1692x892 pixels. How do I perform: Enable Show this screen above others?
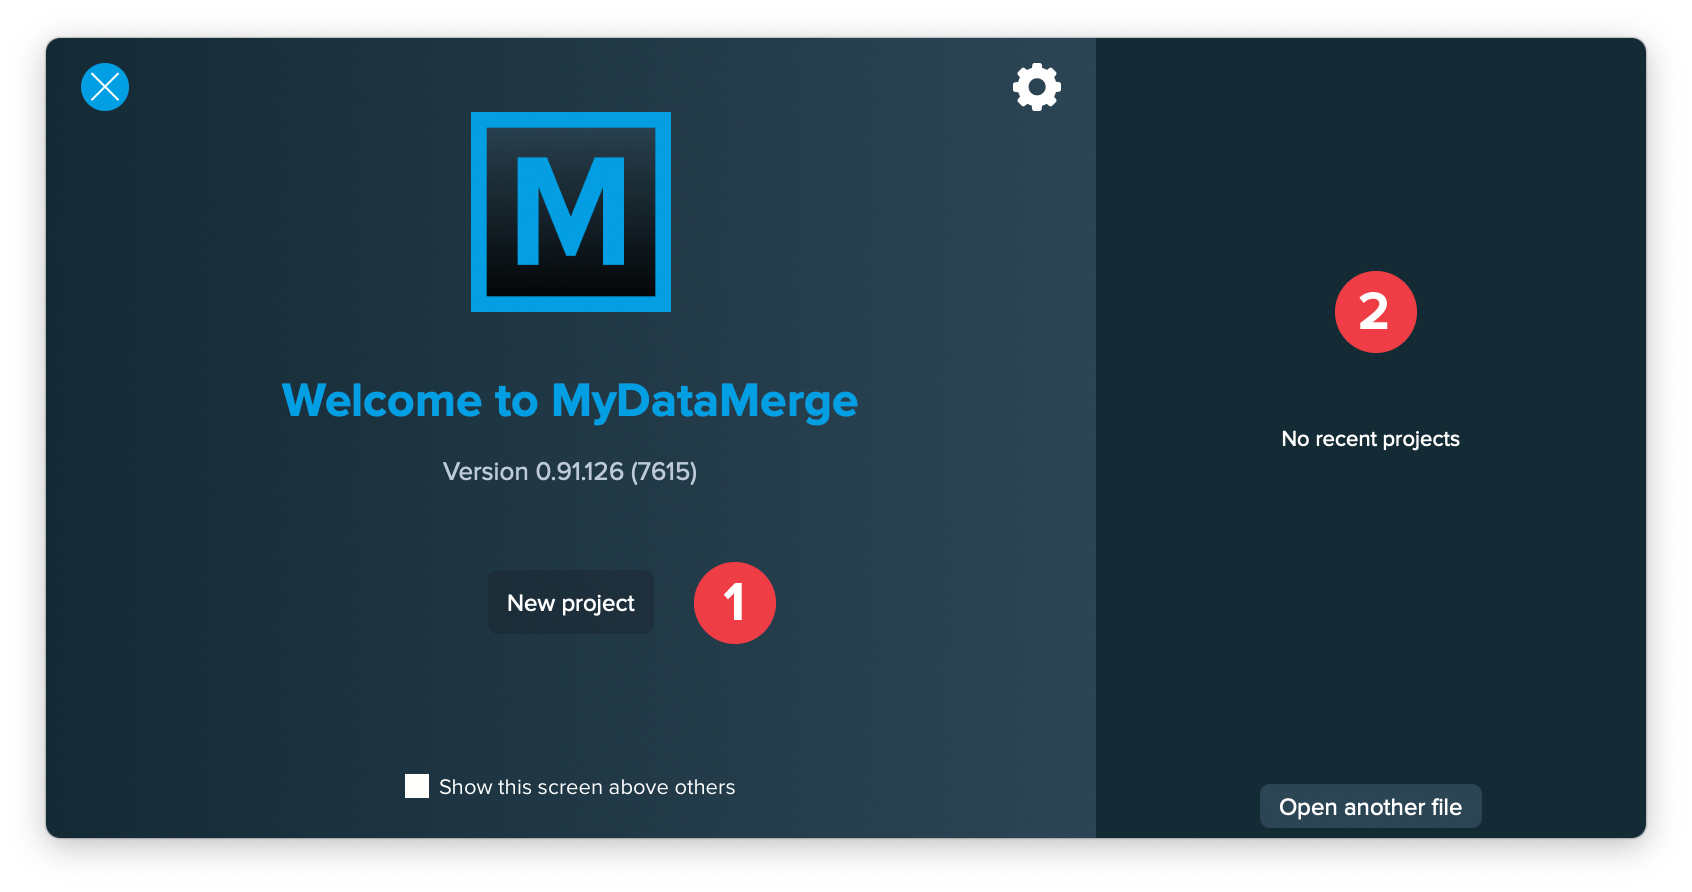coord(417,786)
